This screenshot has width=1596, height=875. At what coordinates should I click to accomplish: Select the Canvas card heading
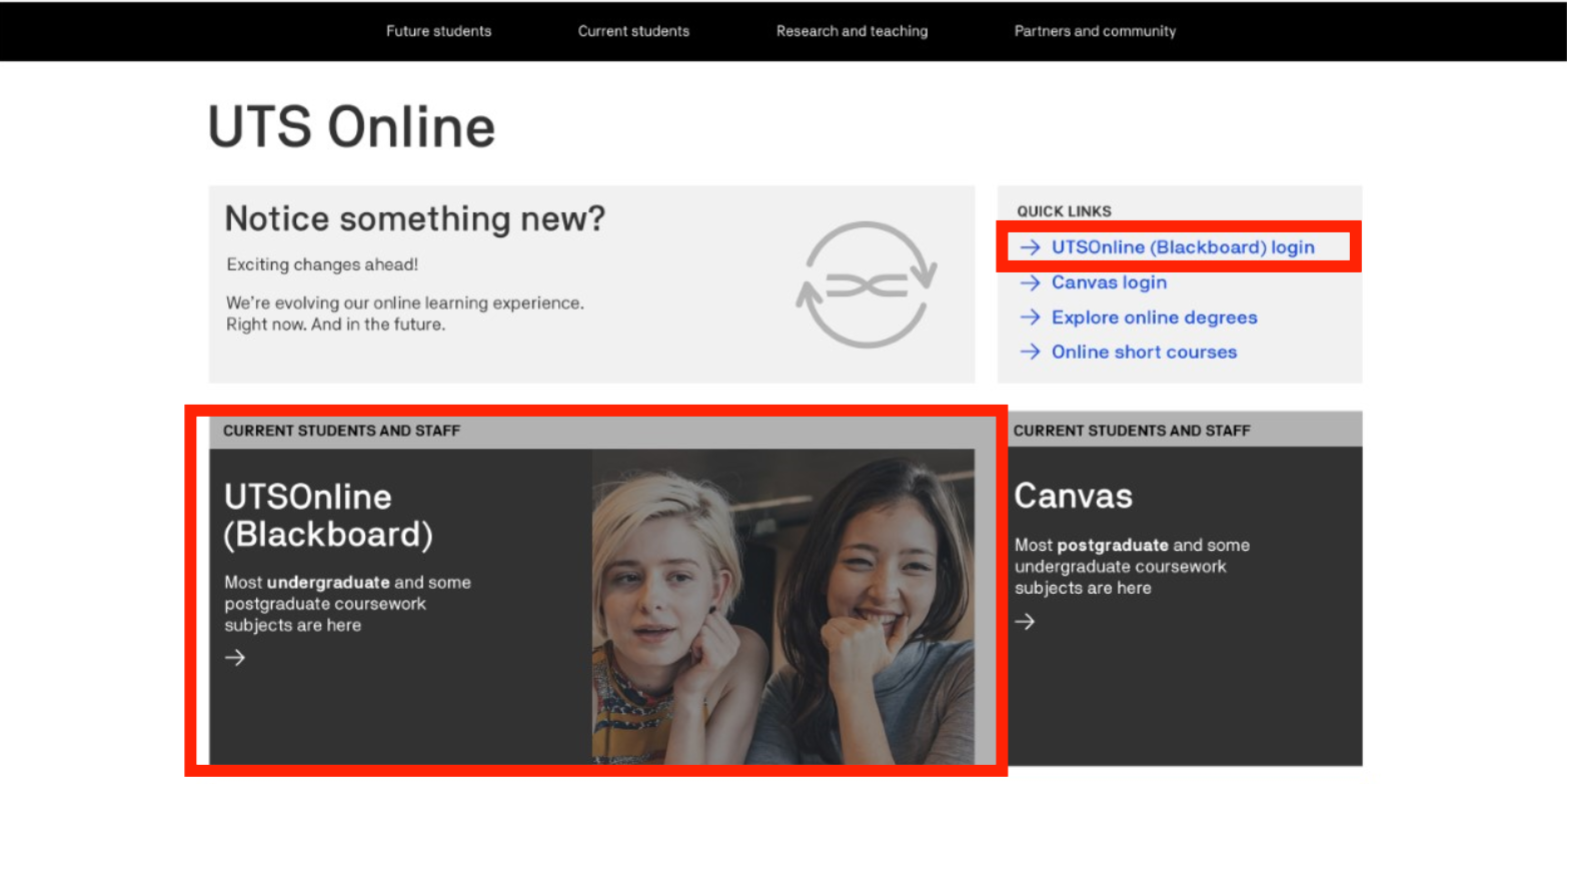click(x=1073, y=496)
